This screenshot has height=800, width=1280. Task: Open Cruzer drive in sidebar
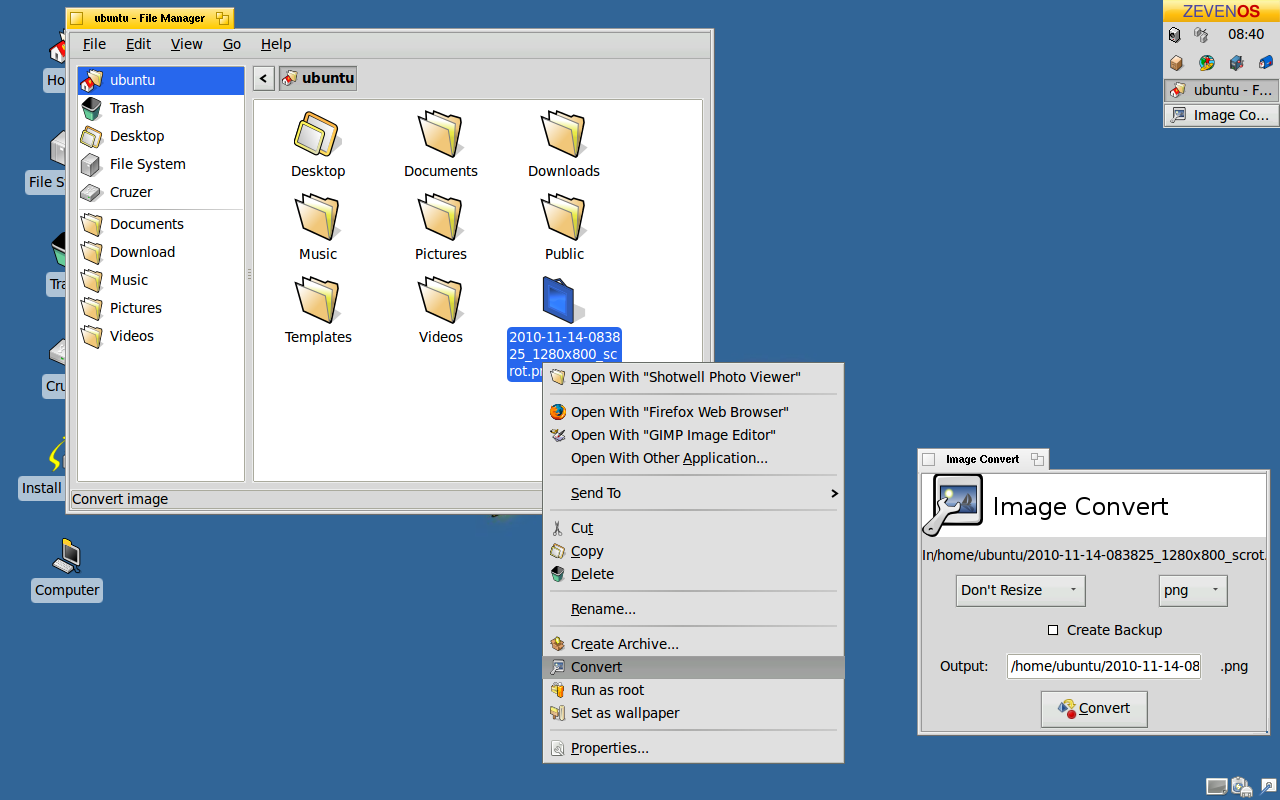pyautogui.click(x=130, y=192)
